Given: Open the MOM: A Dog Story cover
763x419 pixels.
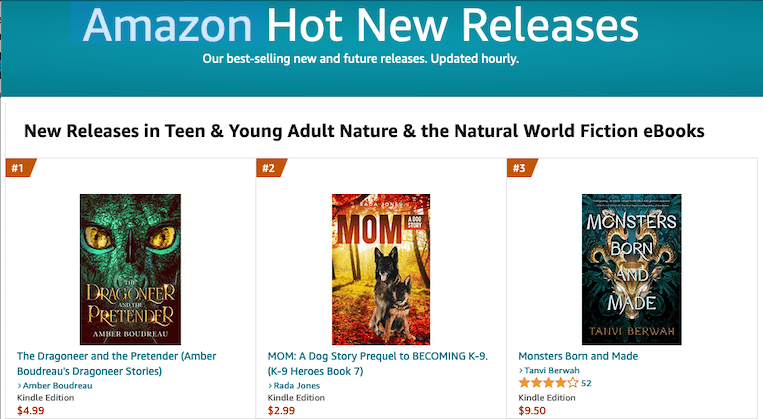Looking at the screenshot, I should point(381,270).
